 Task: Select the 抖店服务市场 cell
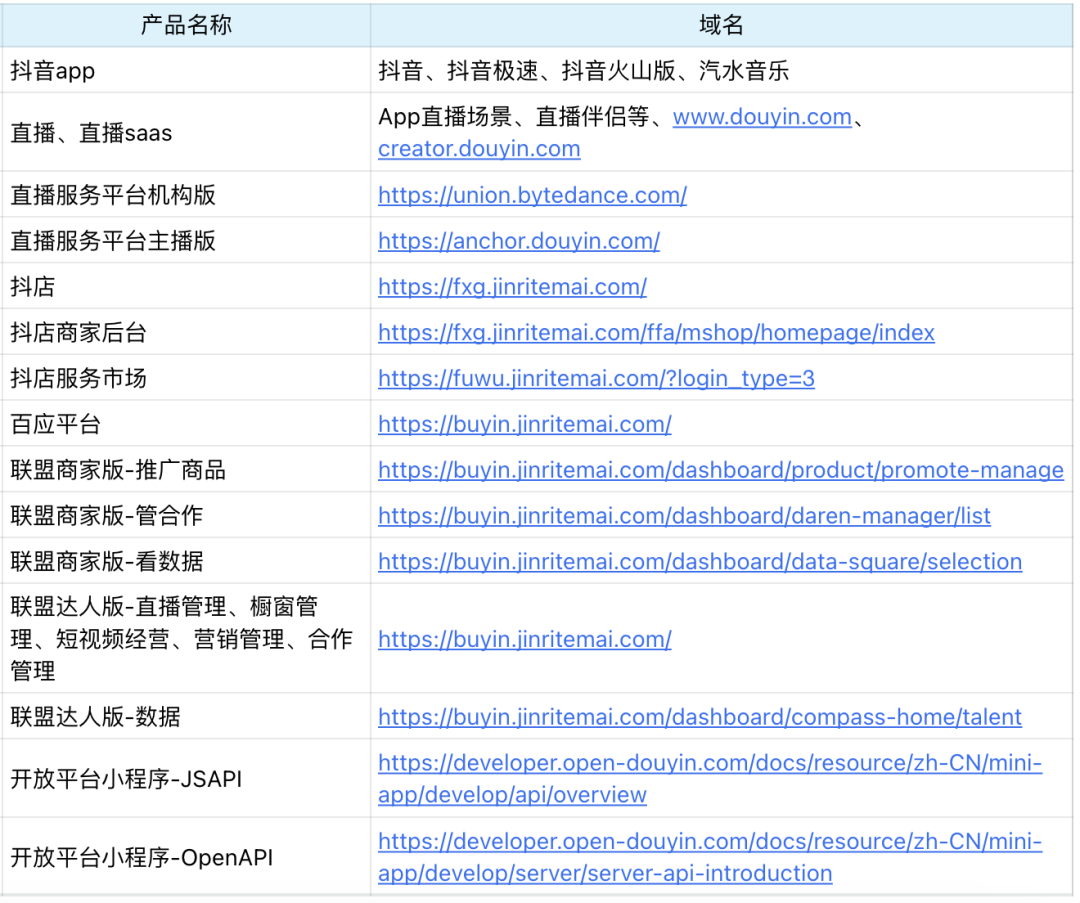pos(186,377)
